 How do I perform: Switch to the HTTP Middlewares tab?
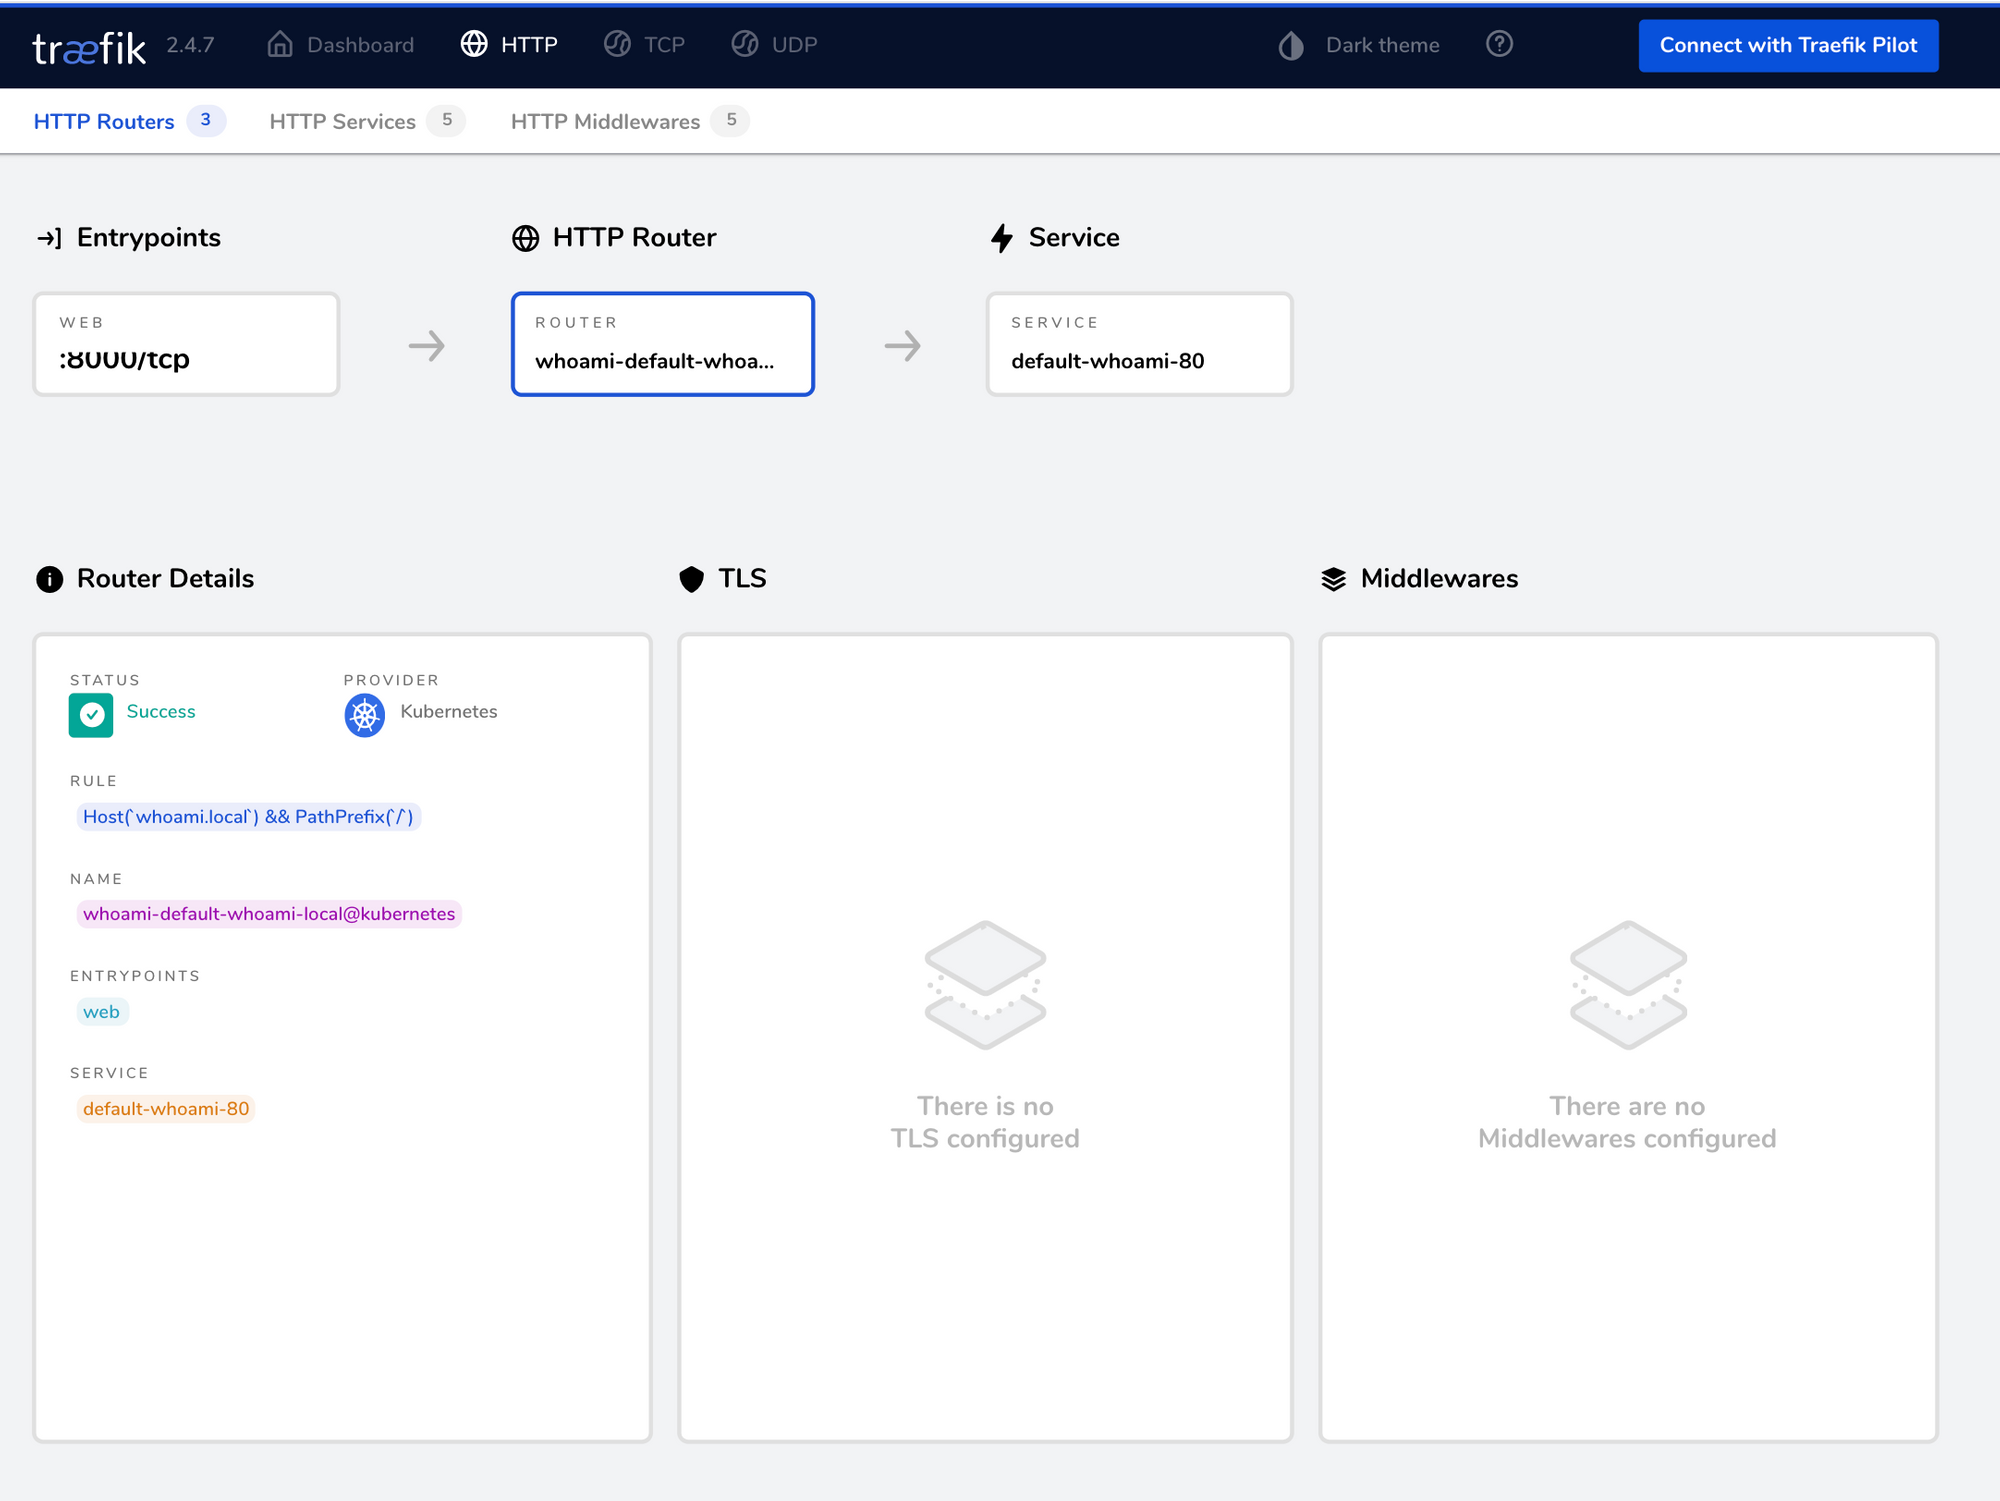click(x=604, y=121)
